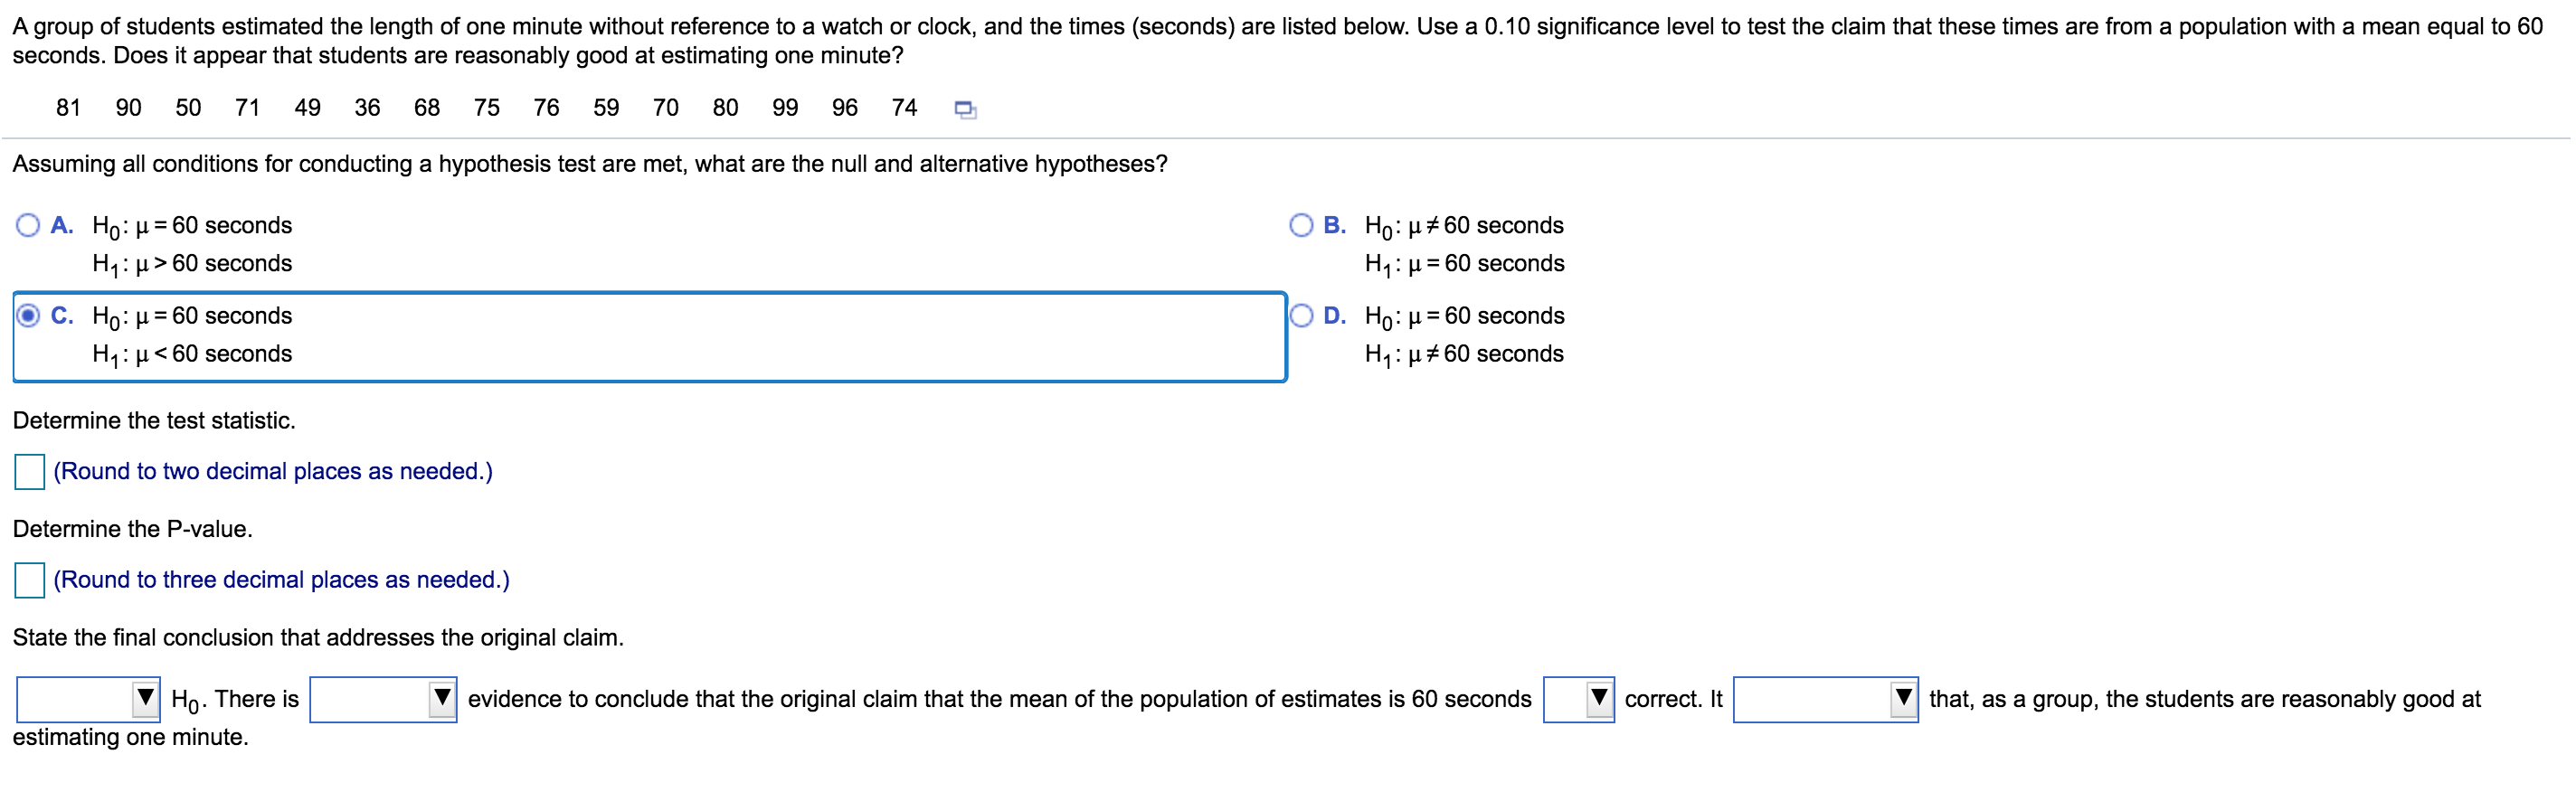Viewport: 2576px width, 792px height.
Task: Click the test statistic answer box
Action: click(29, 471)
